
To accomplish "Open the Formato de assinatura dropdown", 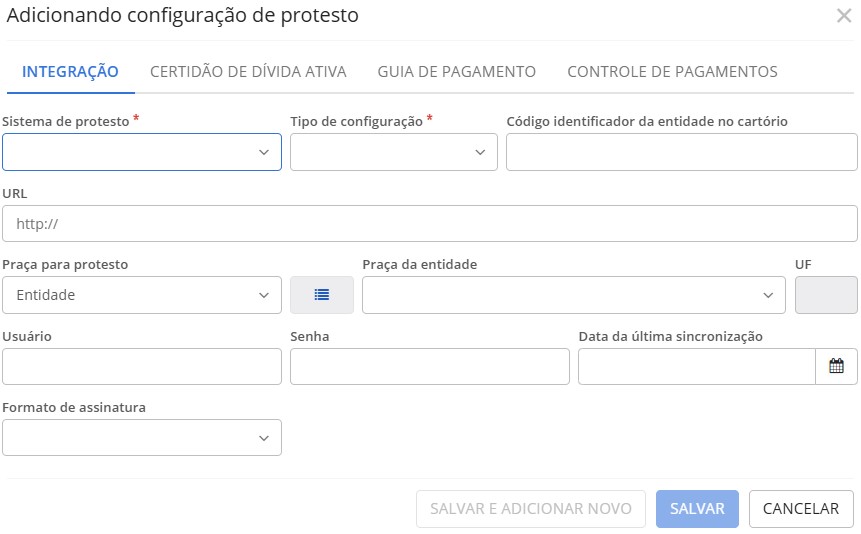I will (142, 437).
